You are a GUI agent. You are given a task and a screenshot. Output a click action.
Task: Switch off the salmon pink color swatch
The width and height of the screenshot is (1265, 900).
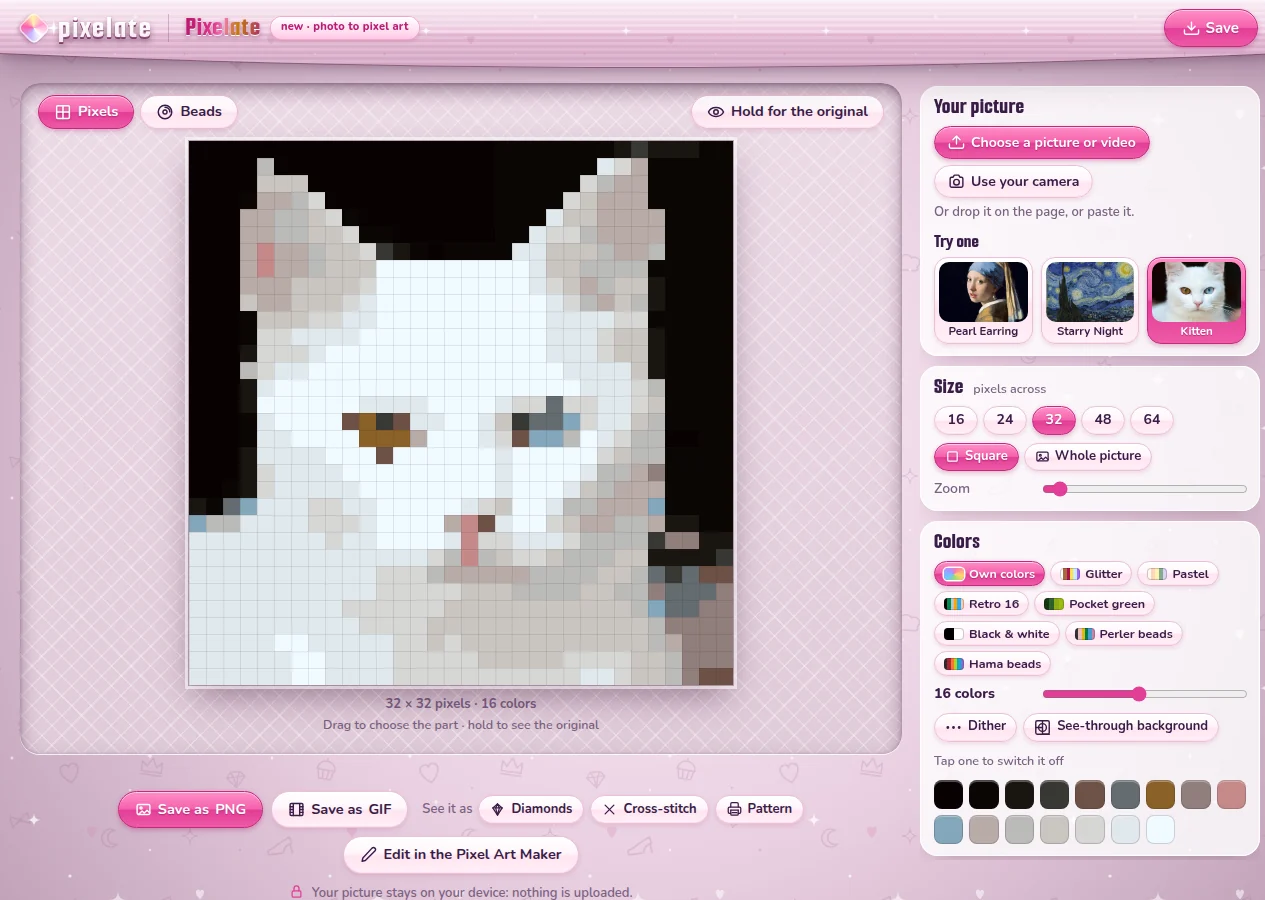tap(1231, 795)
